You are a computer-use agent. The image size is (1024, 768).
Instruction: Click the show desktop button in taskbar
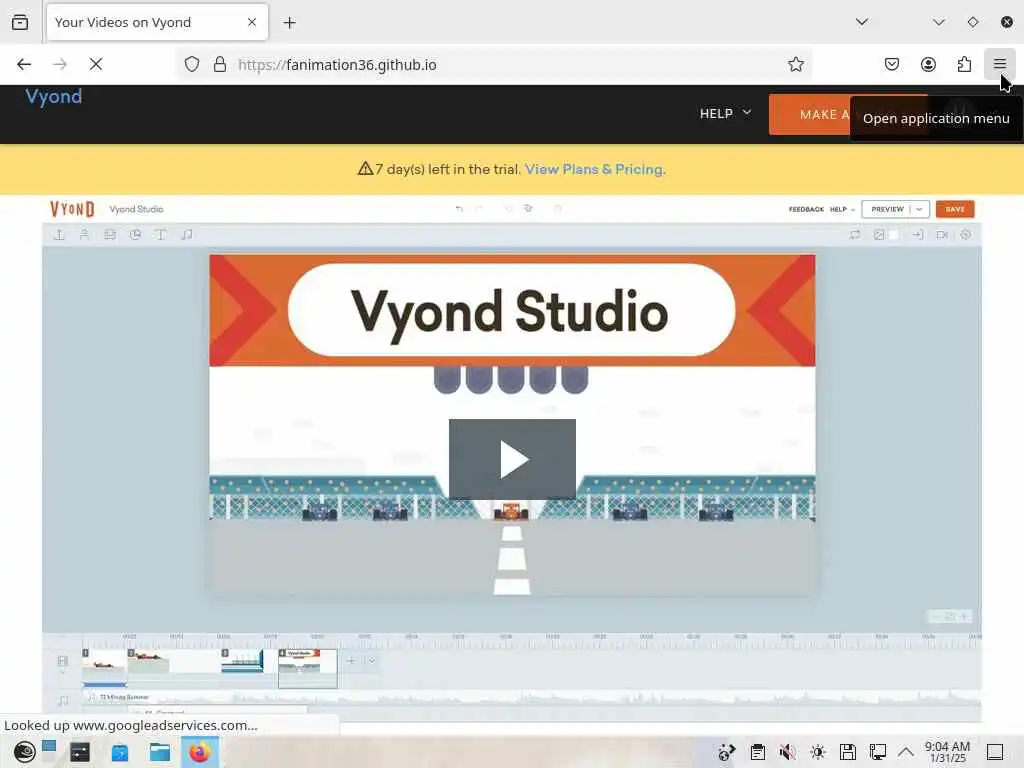995,752
